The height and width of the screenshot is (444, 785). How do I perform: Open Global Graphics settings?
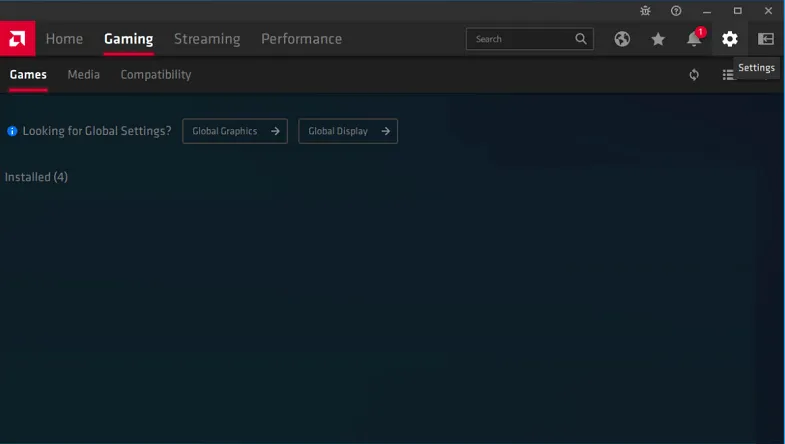point(235,131)
